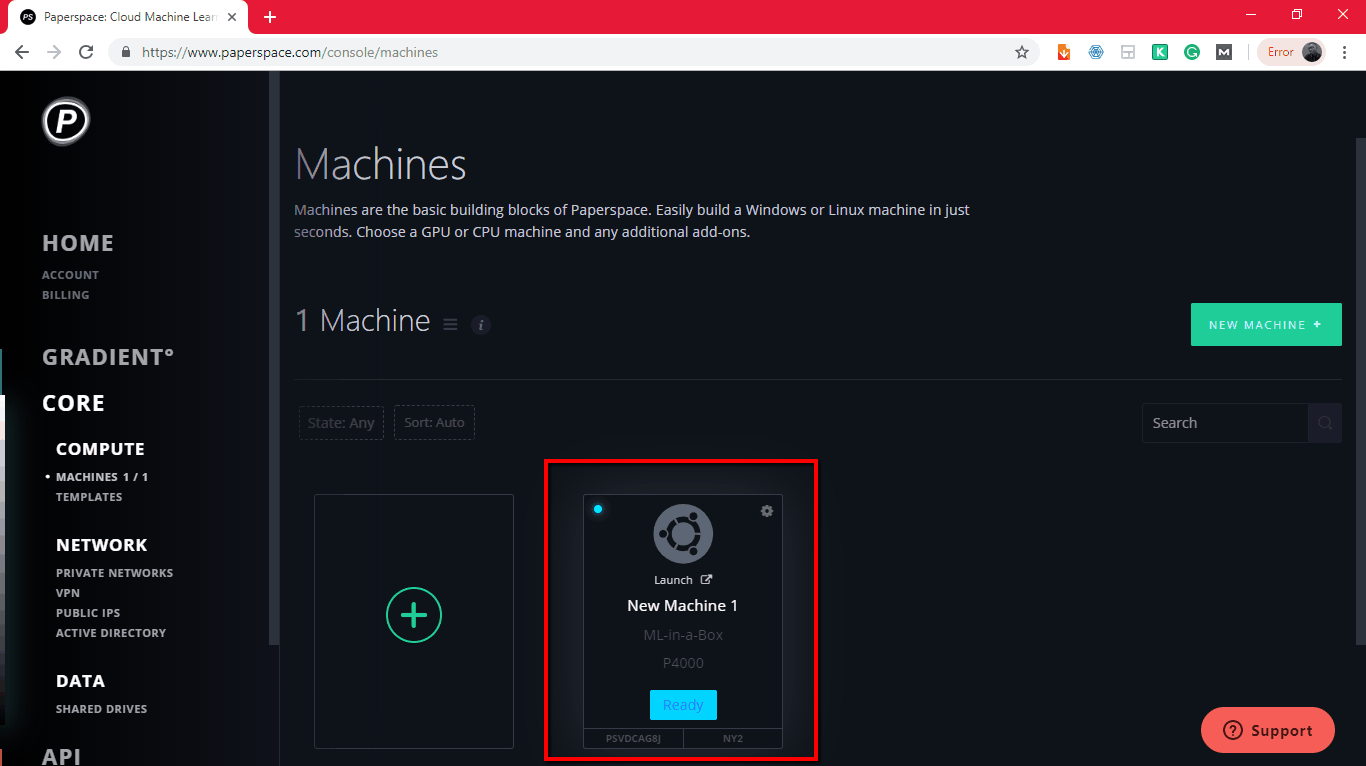
Task: Open the Sort: Auto dropdown
Action: (434, 422)
